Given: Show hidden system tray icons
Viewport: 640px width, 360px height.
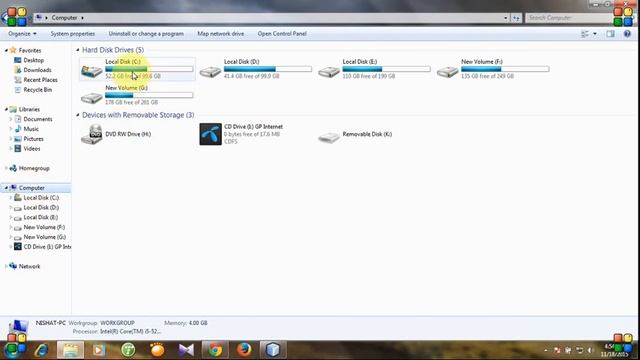Looking at the screenshot, I should click(546, 350).
